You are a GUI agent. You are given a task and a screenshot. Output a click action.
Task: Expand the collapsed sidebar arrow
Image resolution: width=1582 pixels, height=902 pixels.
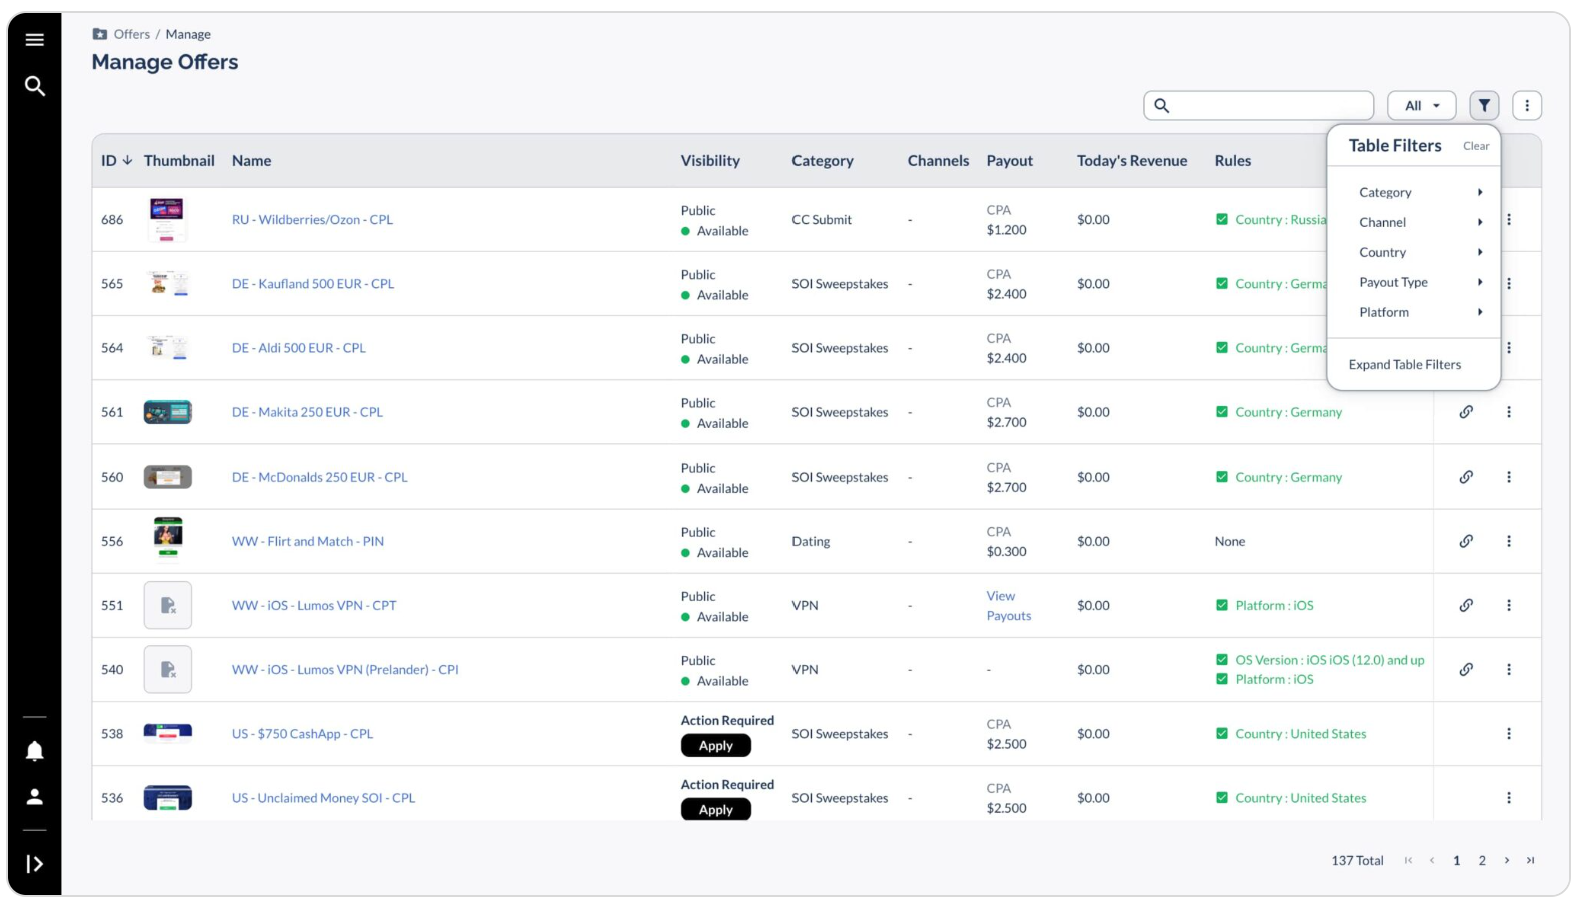click(x=35, y=864)
